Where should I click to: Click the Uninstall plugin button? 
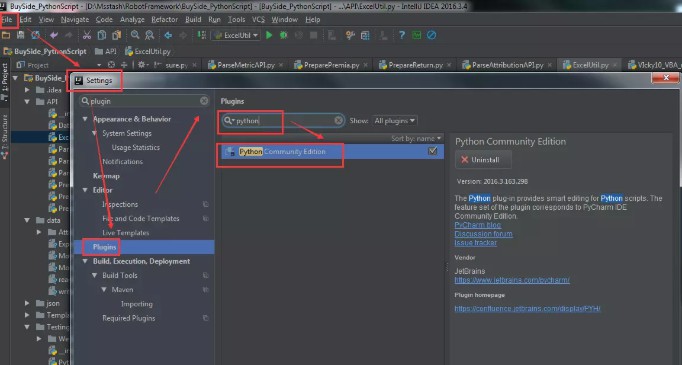point(483,160)
